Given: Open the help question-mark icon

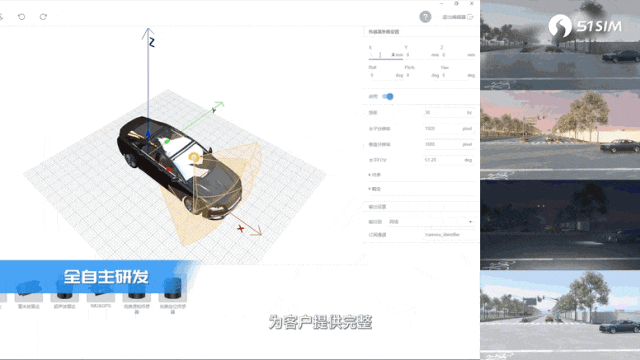Looking at the screenshot, I should (425, 17).
